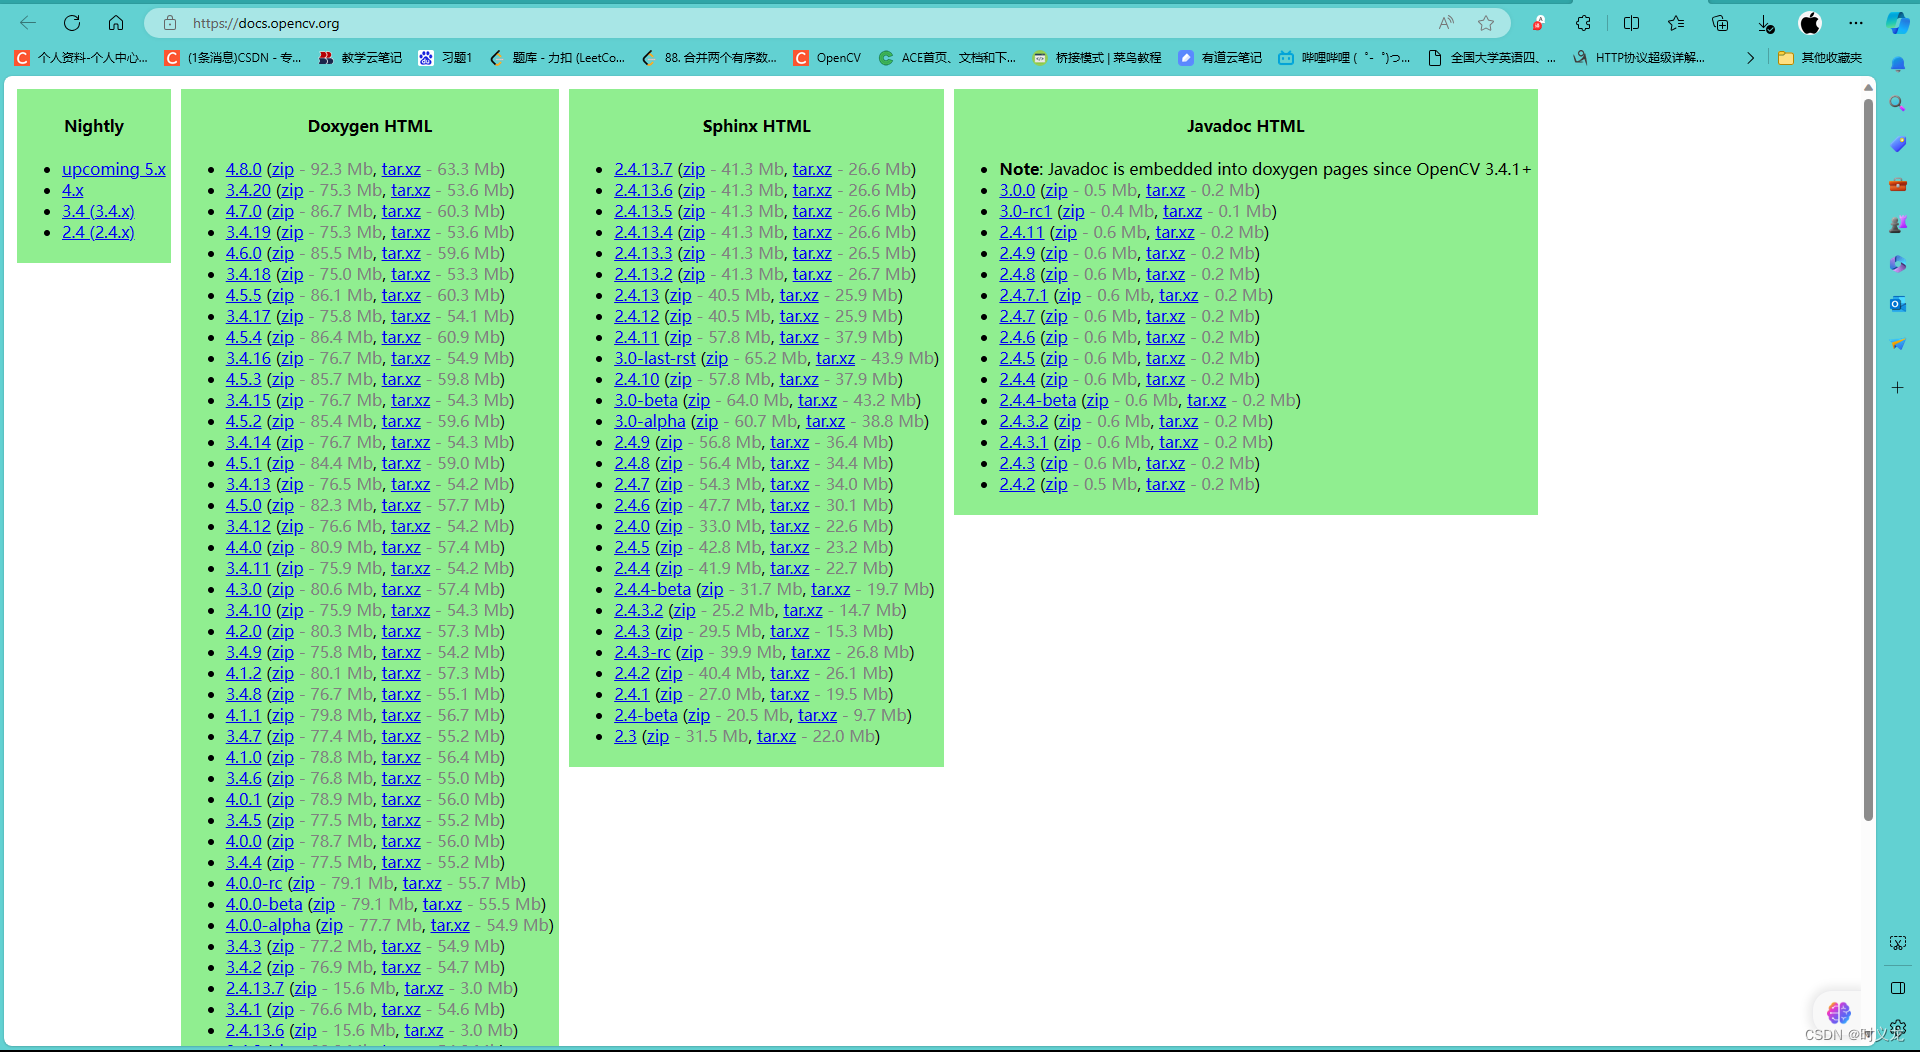Download the zip for Doxygen 4.8.0
This screenshot has width=1920, height=1052.
283,169
